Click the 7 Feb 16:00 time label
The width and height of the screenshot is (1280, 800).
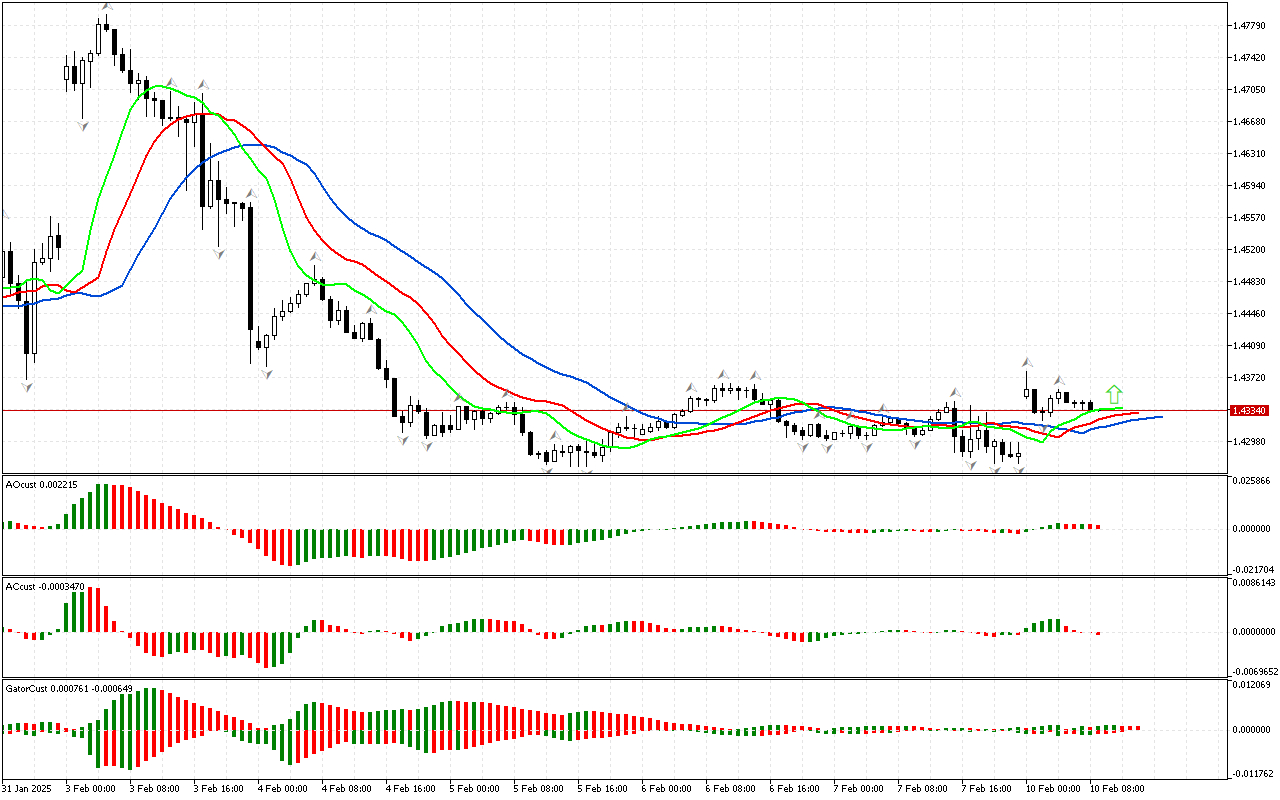(x=986, y=789)
